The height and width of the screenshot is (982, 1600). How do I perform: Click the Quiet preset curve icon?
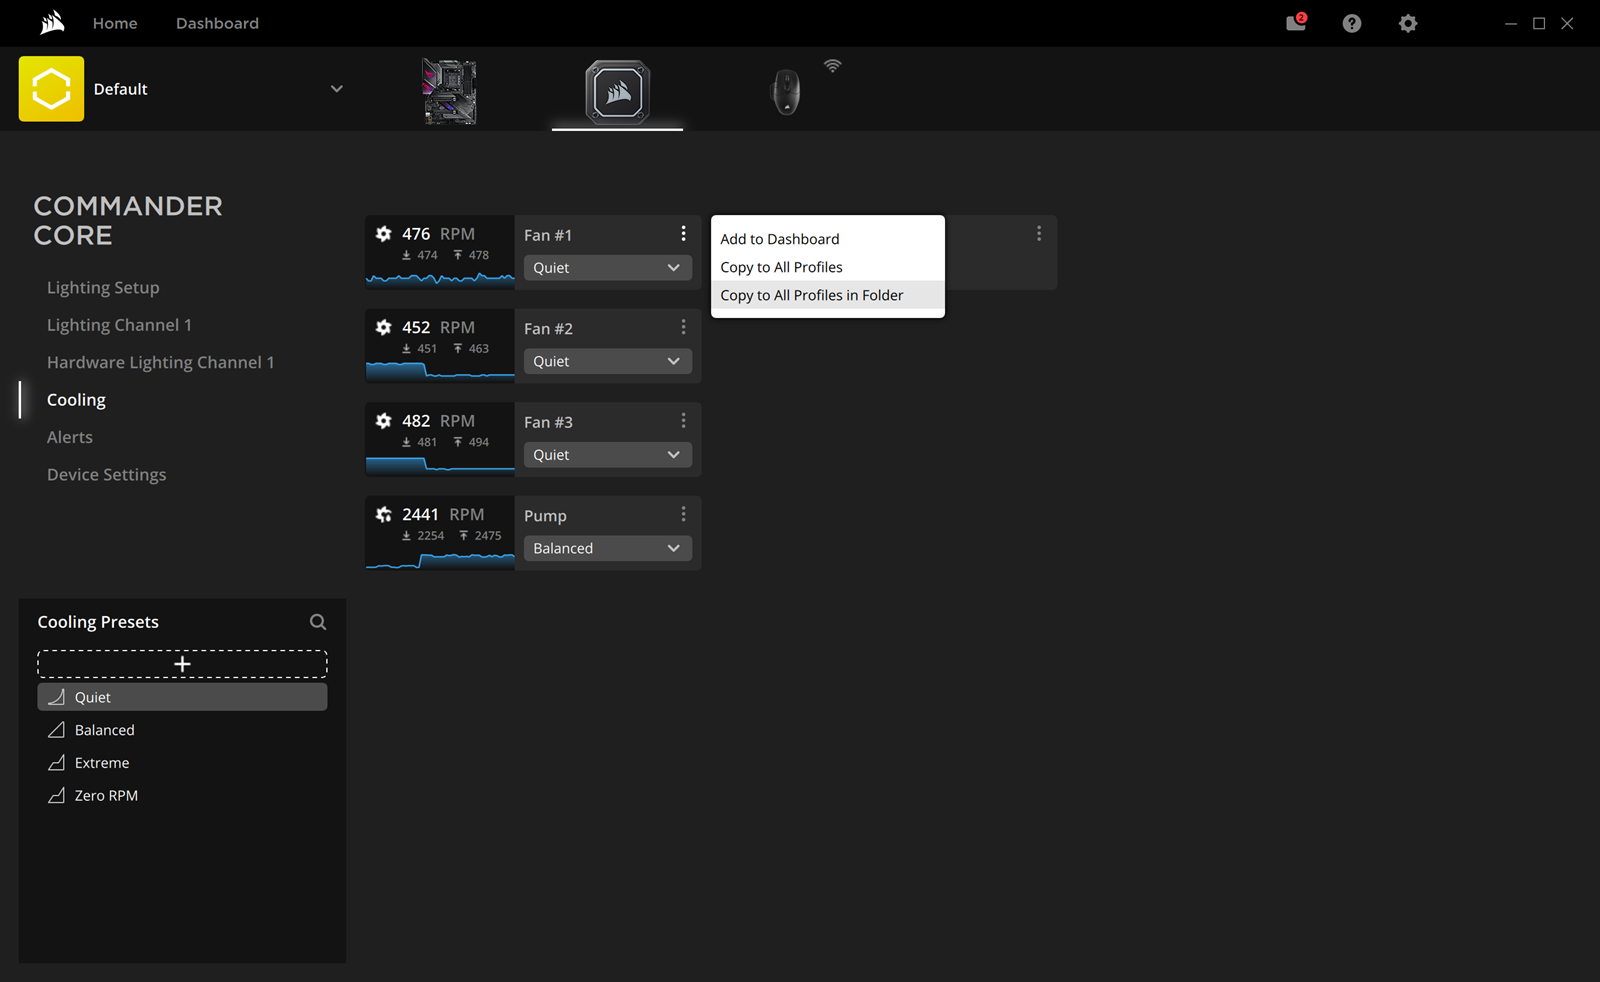57,697
